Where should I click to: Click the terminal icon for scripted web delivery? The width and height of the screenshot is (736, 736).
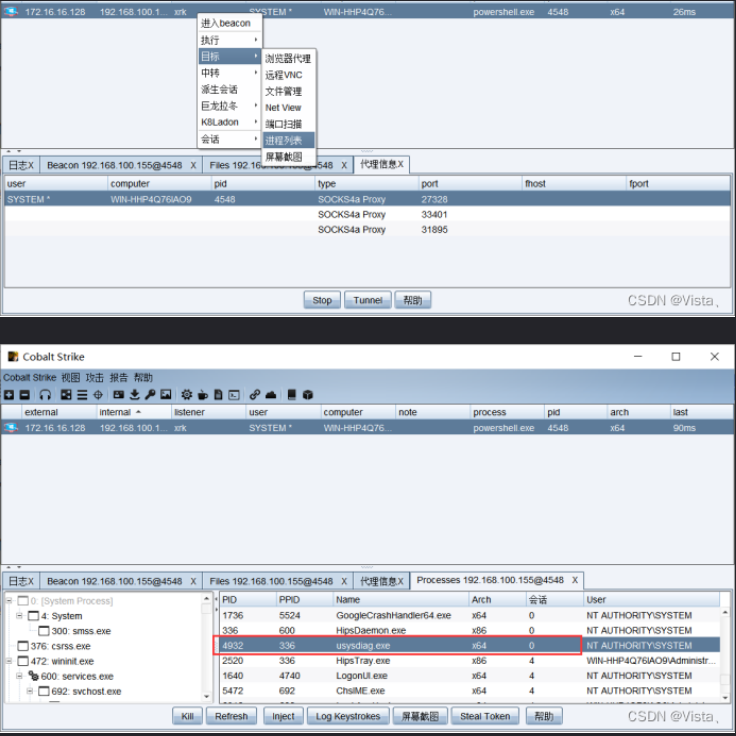(x=234, y=395)
